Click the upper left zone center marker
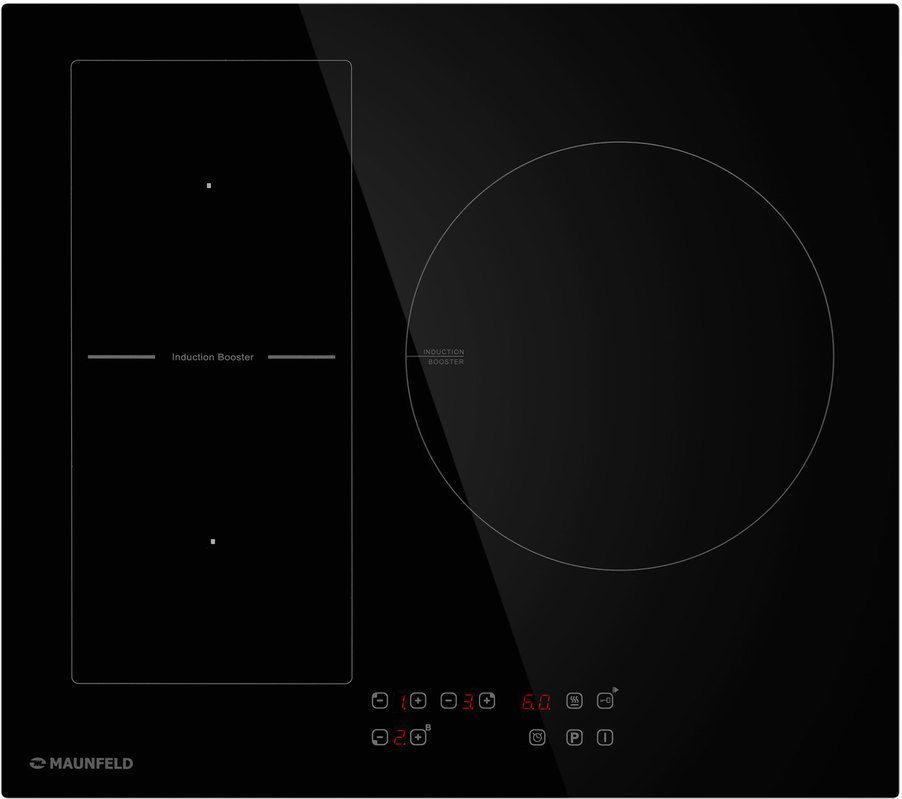 click(x=209, y=185)
